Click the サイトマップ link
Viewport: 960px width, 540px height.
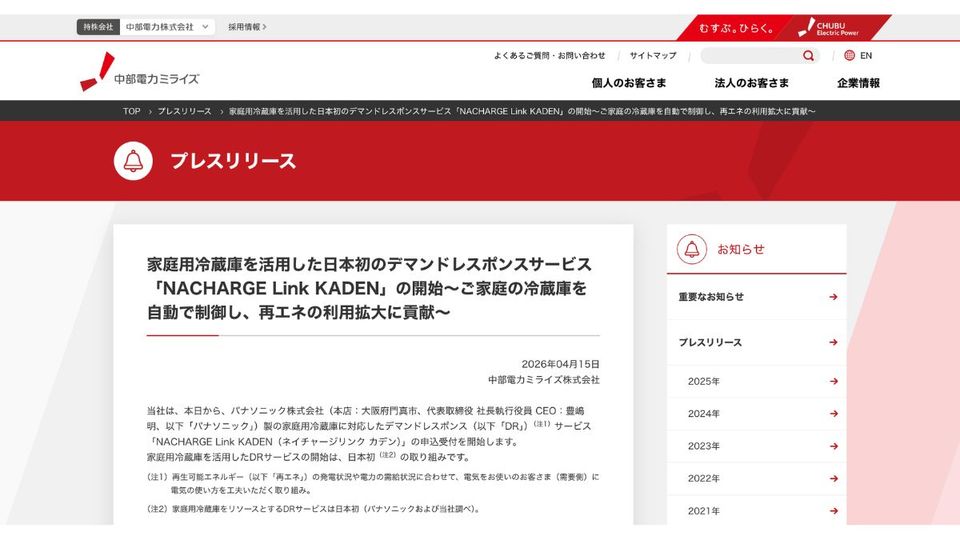[653, 56]
